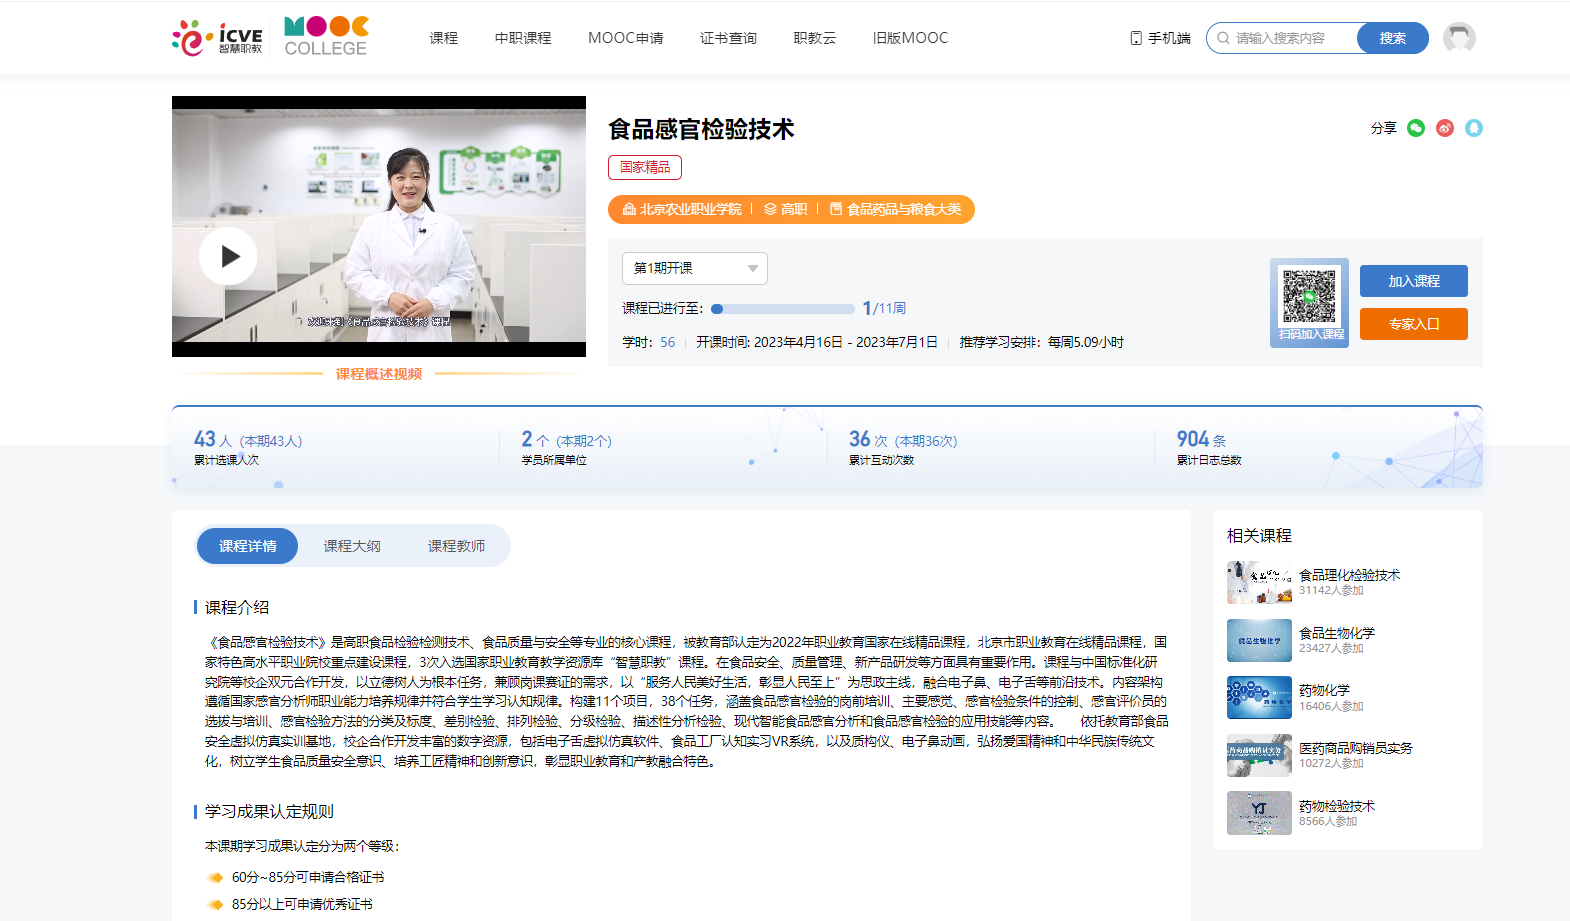Viewport: 1570px width, 921px height.
Task: Expand the 第1期开课 term dropdown
Action: tap(695, 268)
